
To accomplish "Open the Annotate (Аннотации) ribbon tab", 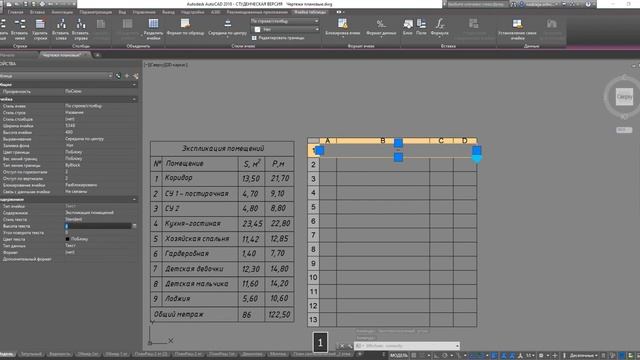I will click(62, 12).
